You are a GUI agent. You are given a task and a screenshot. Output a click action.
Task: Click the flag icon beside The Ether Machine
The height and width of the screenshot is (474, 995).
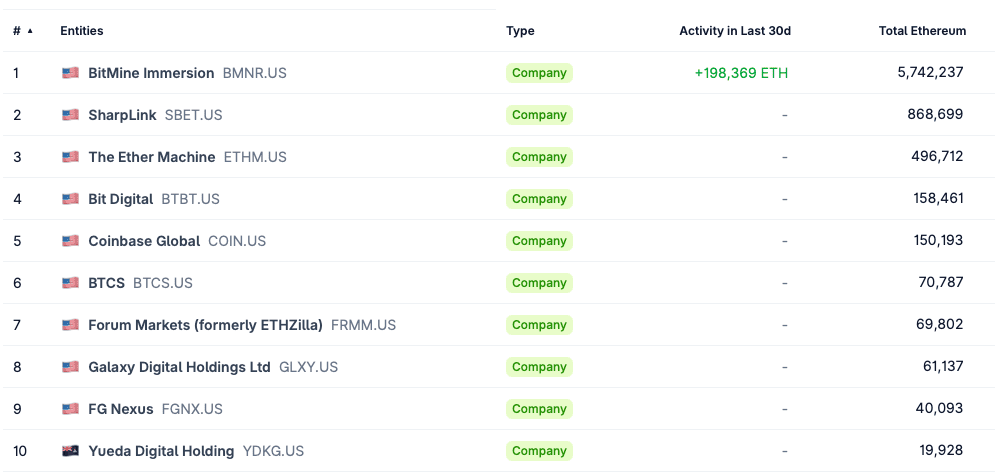pos(70,157)
